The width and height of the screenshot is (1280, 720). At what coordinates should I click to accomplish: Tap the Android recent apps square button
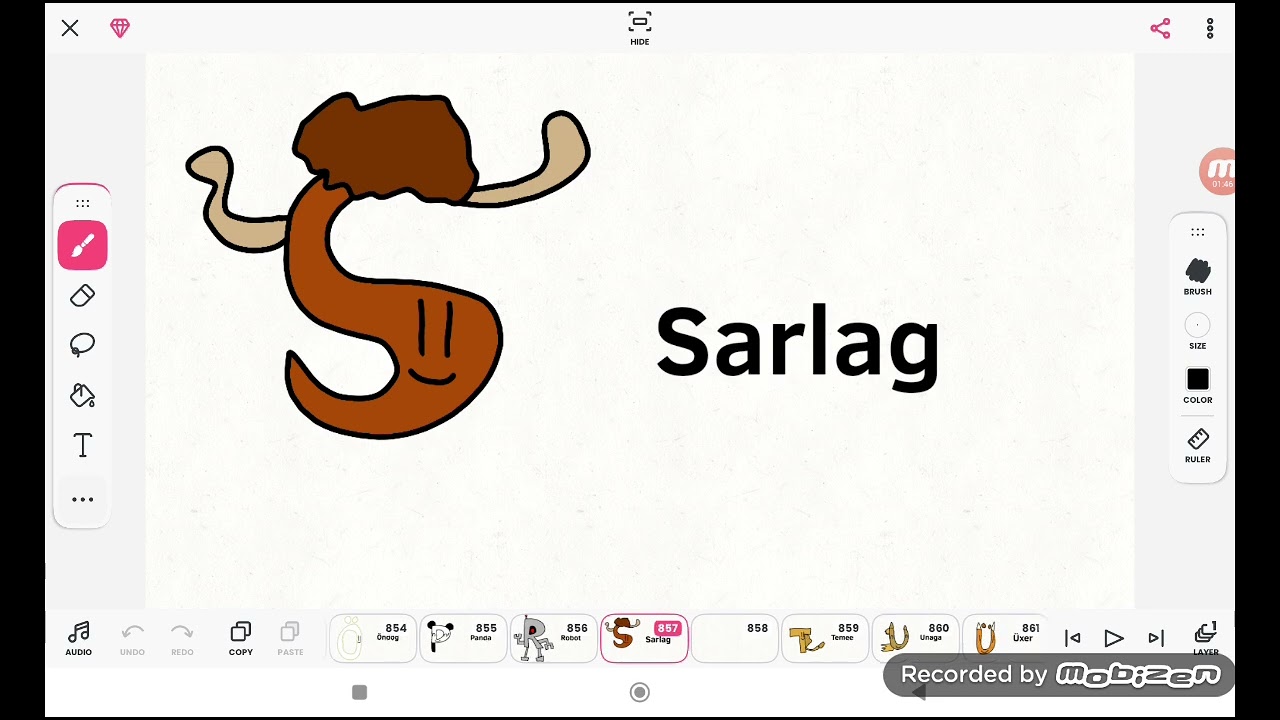click(360, 692)
